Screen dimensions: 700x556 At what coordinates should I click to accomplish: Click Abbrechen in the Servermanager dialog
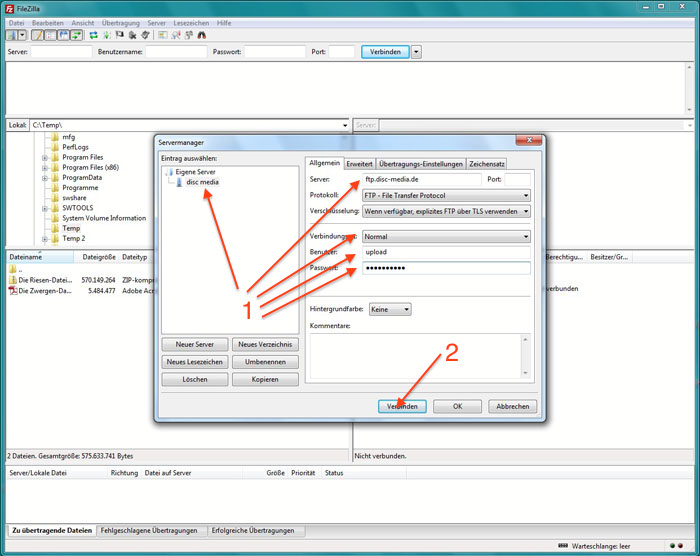[512, 406]
